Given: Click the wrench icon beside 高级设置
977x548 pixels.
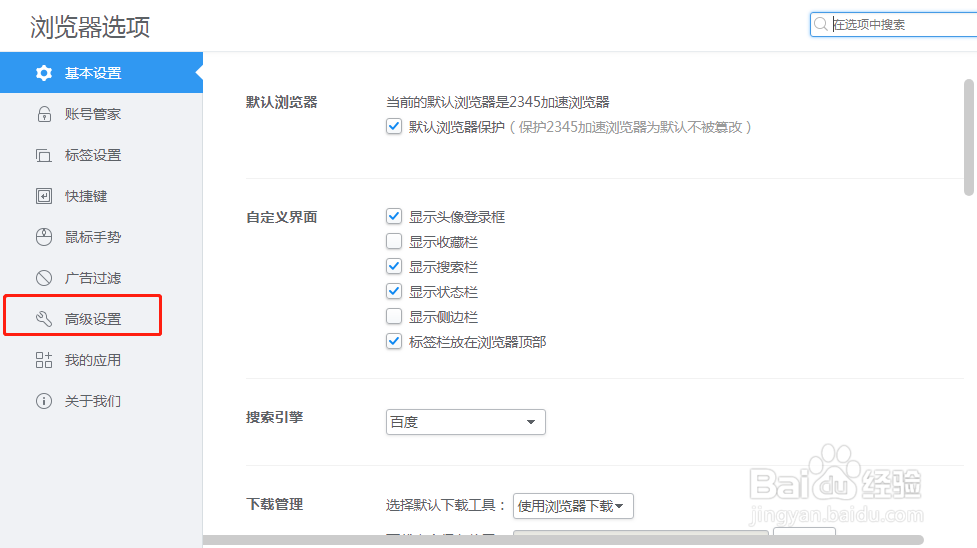Looking at the screenshot, I should click(44, 319).
